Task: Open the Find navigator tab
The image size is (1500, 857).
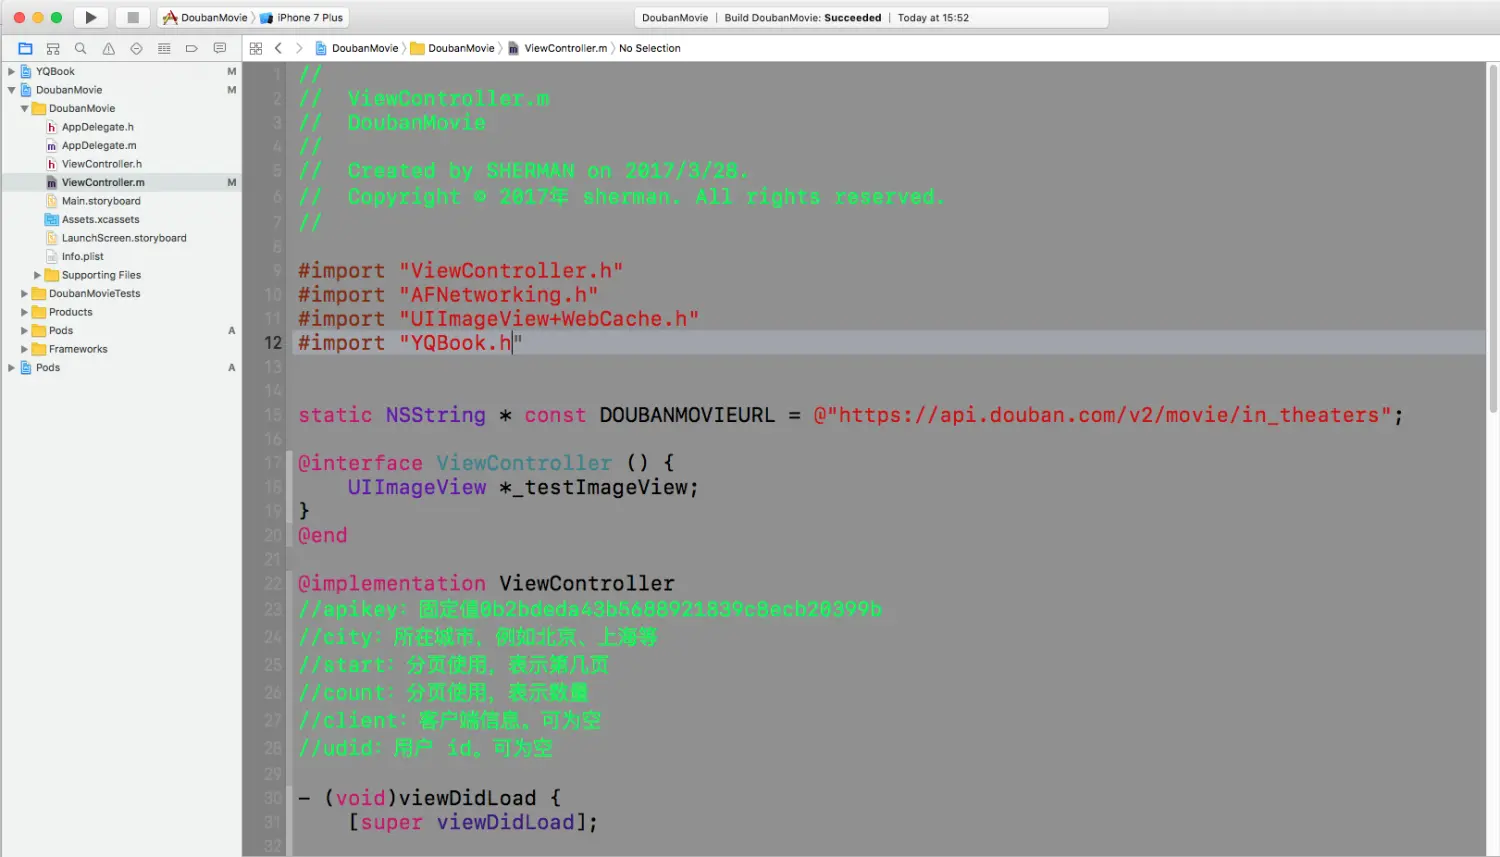Action: [x=81, y=48]
